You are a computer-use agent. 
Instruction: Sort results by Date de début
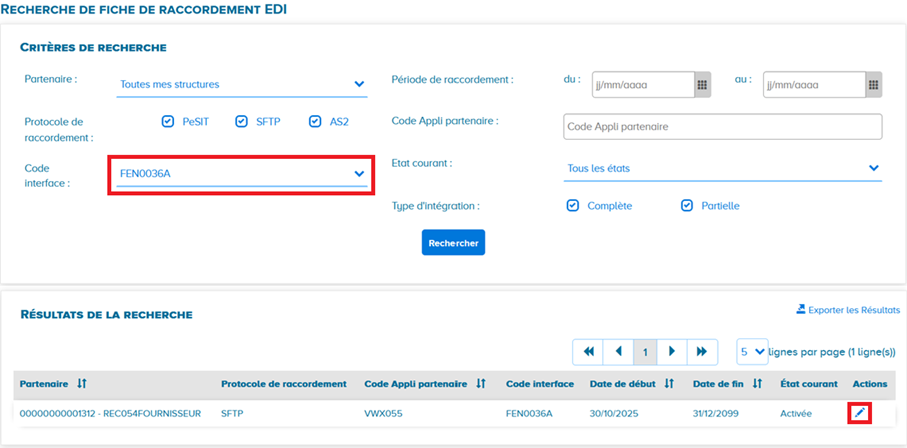click(669, 384)
